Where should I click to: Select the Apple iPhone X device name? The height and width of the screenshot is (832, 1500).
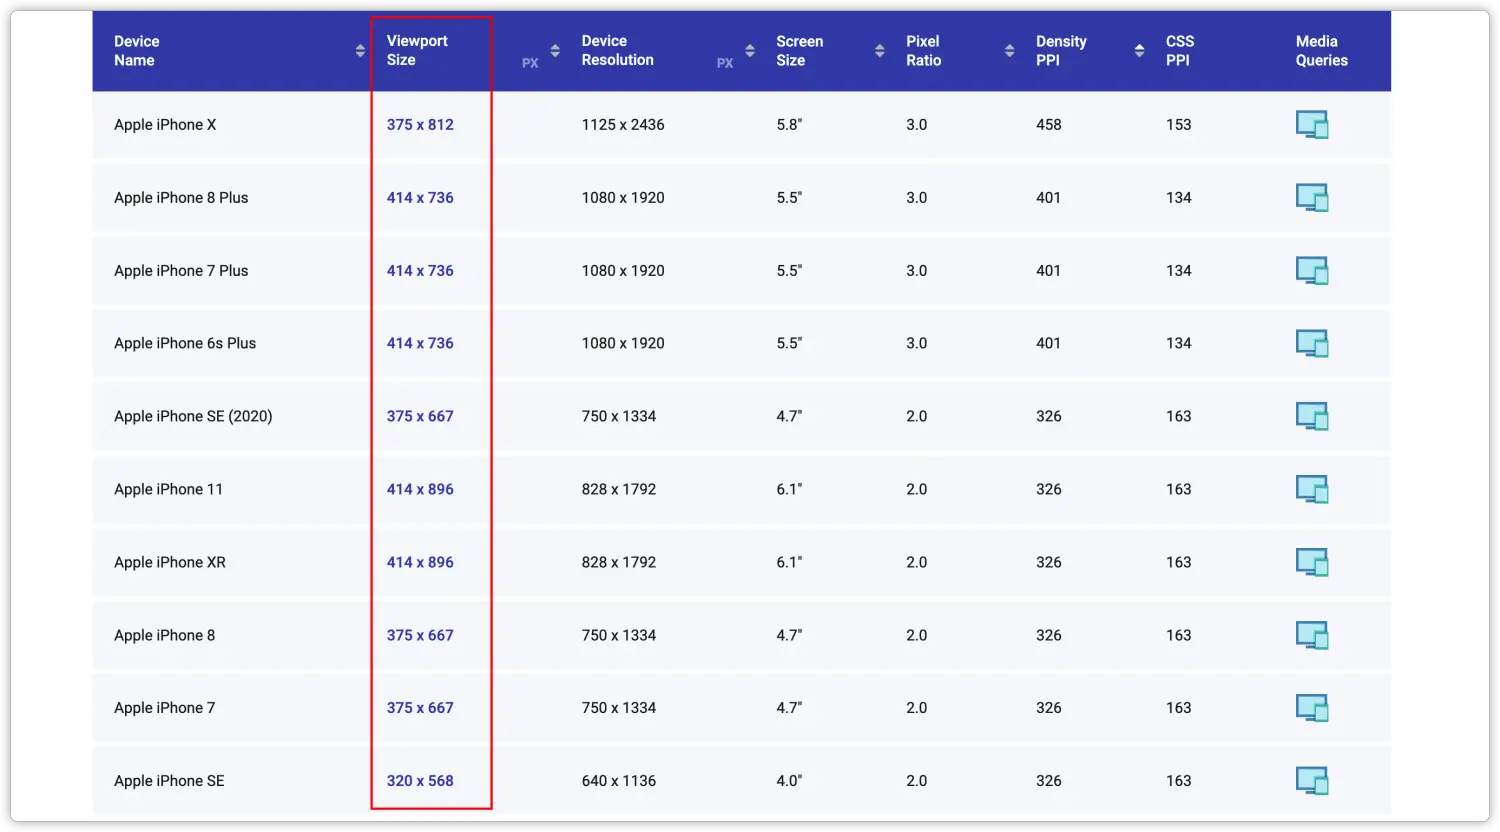click(x=165, y=125)
